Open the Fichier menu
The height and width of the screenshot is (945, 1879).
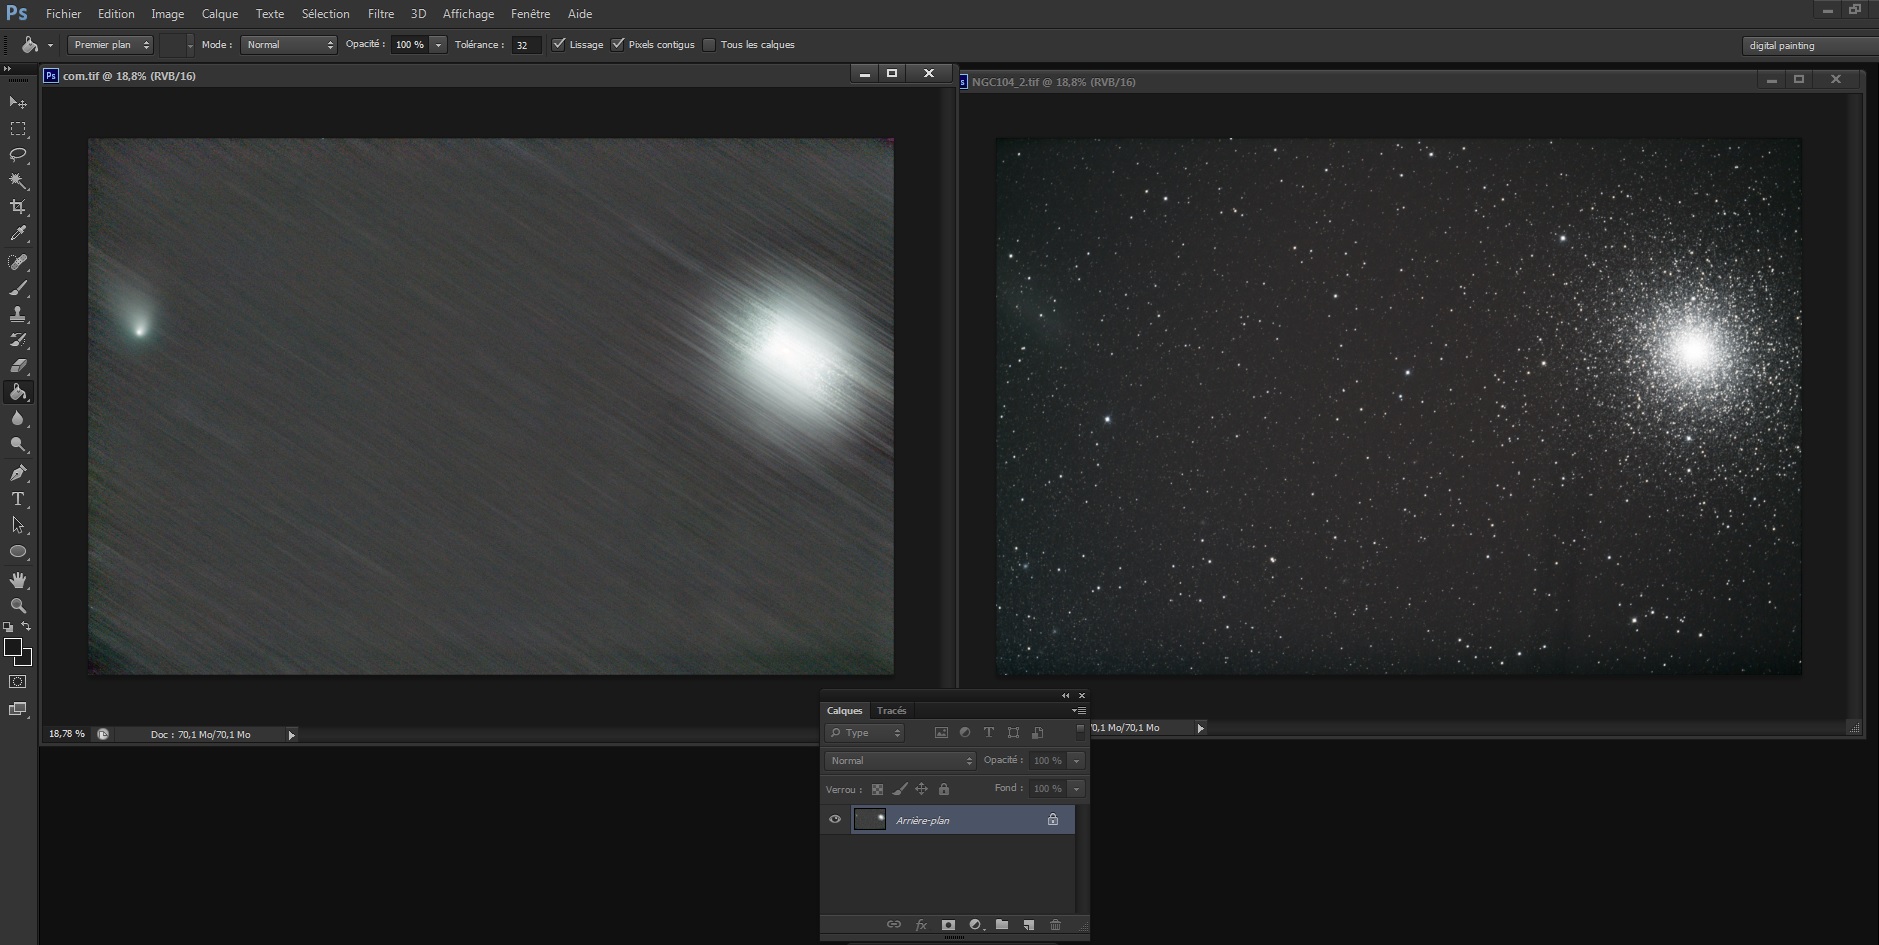(x=63, y=14)
